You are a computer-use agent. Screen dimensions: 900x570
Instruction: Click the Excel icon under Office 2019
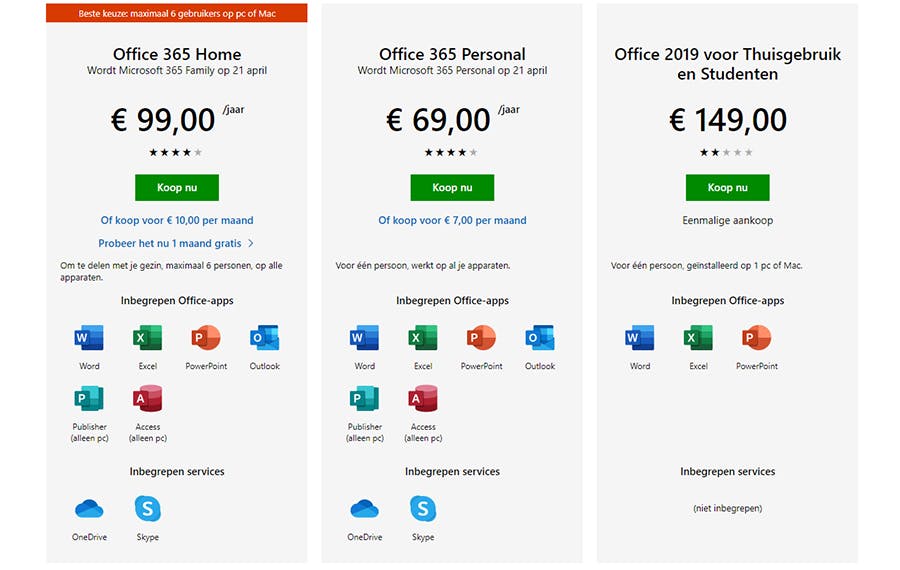(x=698, y=338)
